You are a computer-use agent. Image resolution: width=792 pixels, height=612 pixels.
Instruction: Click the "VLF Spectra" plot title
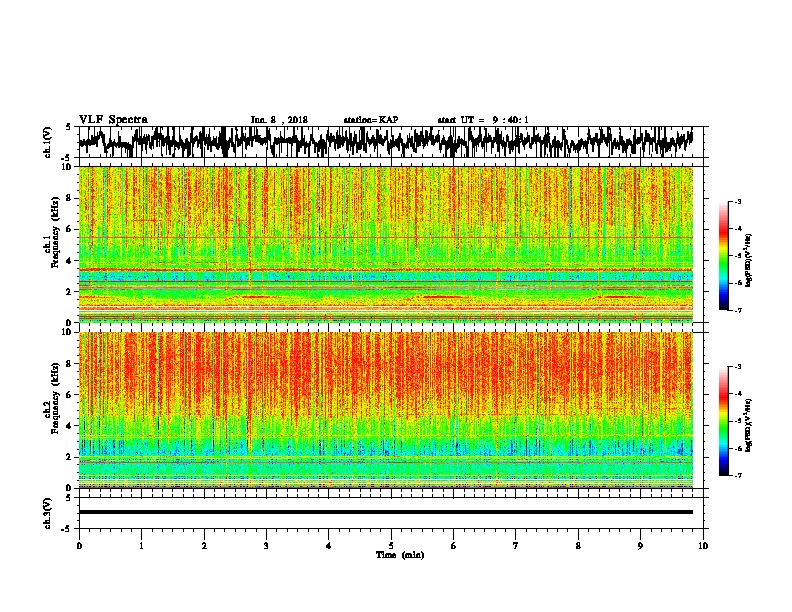(114, 120)
